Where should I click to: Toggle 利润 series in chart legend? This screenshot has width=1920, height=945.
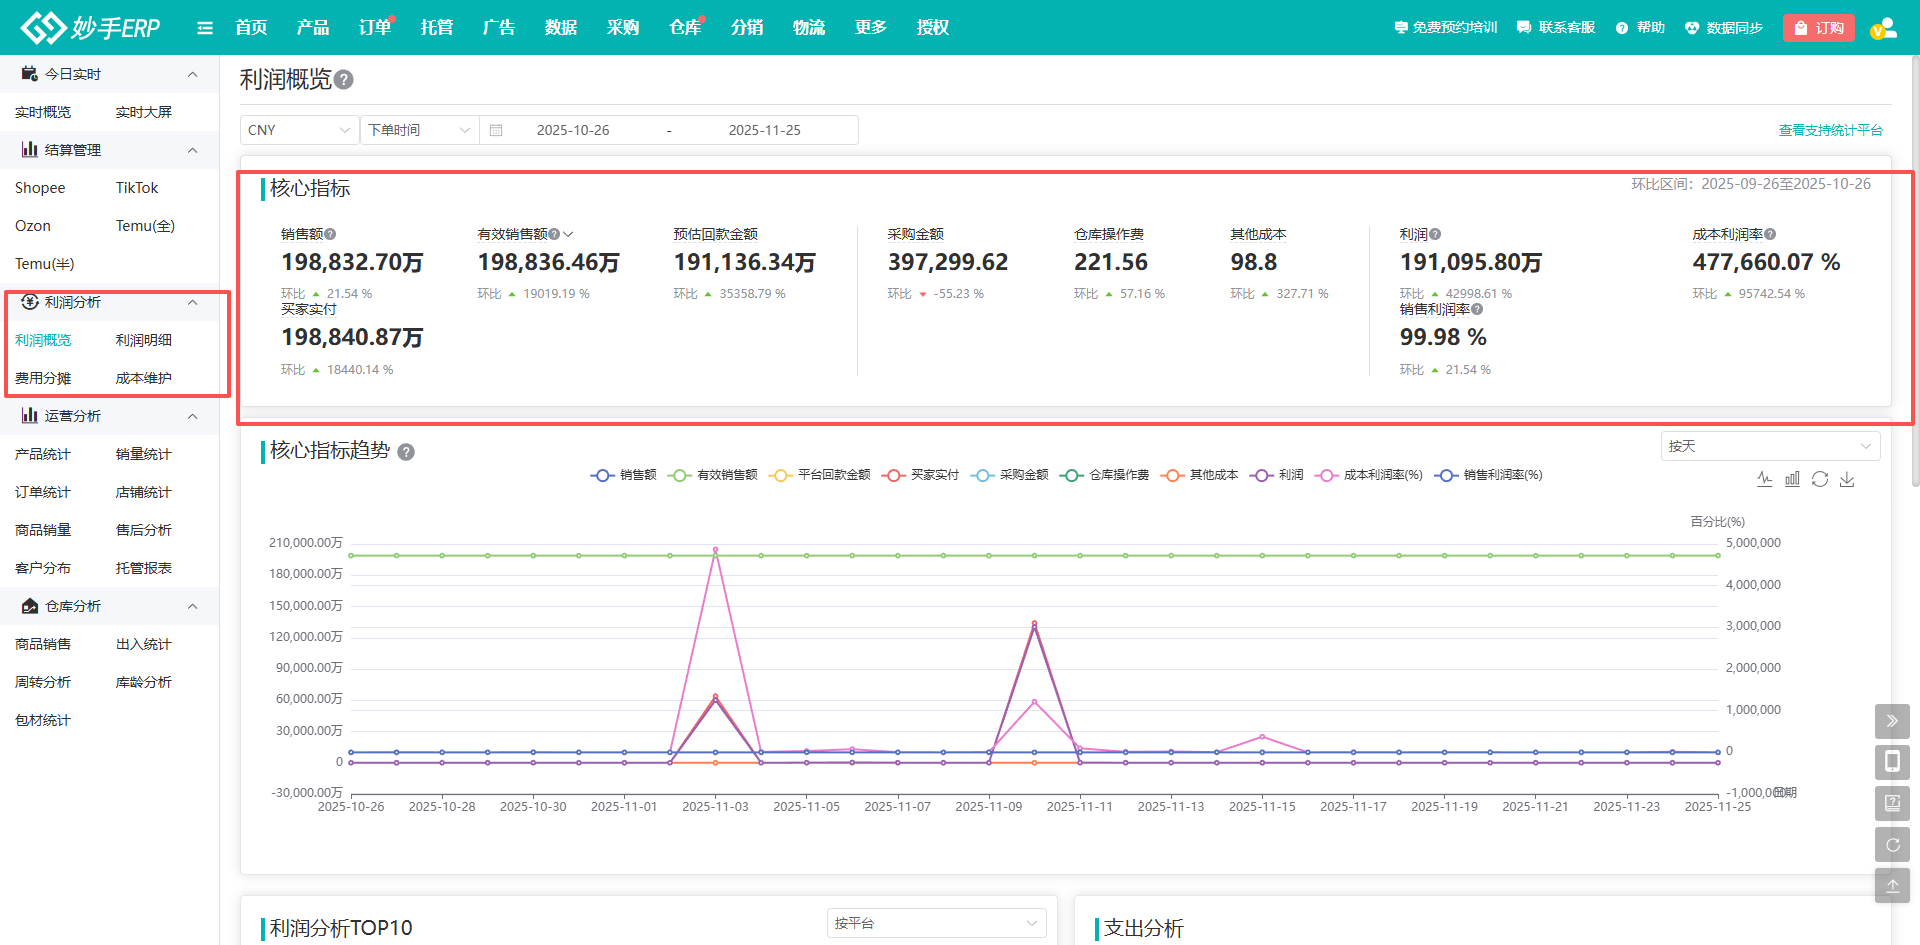click(1277, 475)
